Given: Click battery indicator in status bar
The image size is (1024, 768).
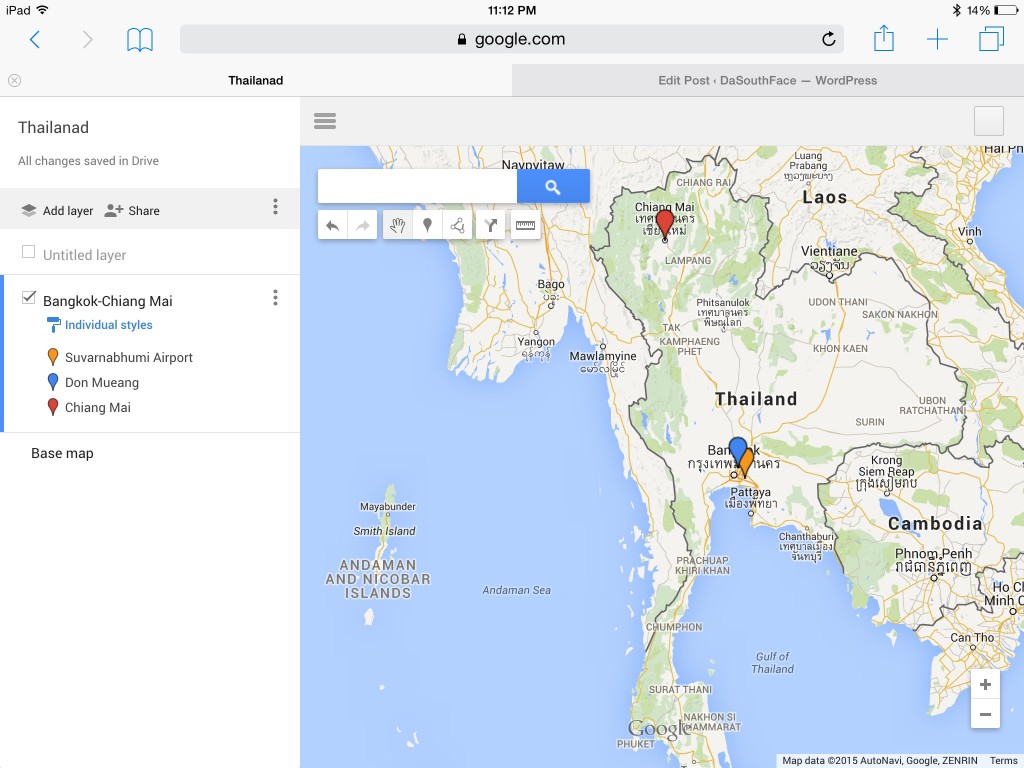Looking at the screenshot, I should click(x=1006, y=10).
